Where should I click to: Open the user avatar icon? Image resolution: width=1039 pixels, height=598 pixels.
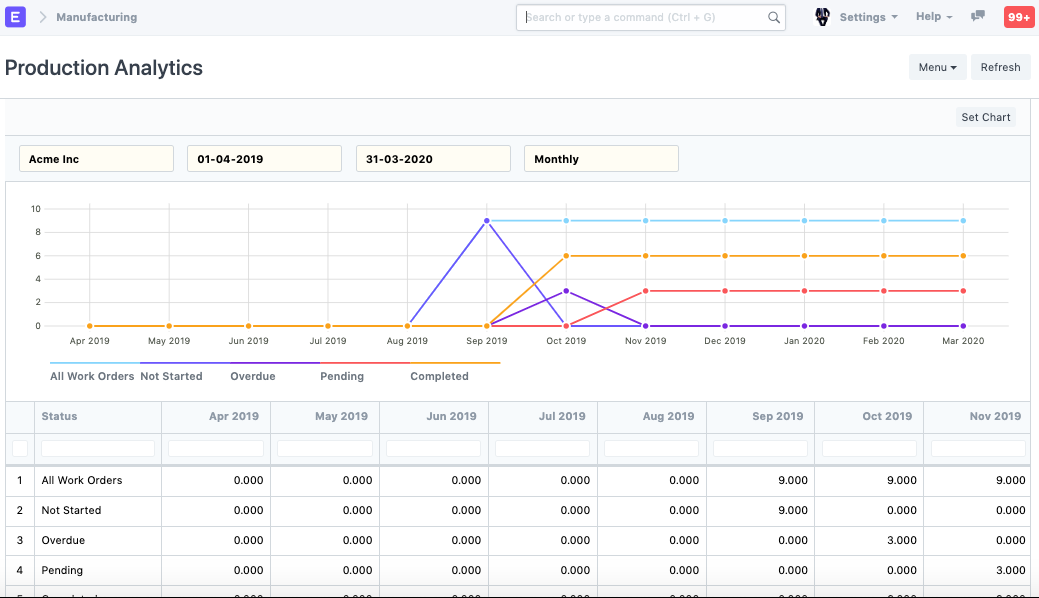822,17
